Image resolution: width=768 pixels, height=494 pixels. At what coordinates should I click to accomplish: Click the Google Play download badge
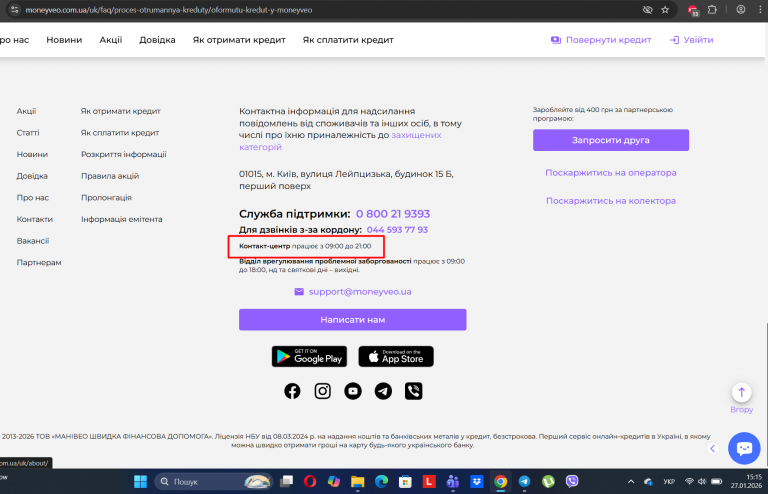click(x=310, y=356)
